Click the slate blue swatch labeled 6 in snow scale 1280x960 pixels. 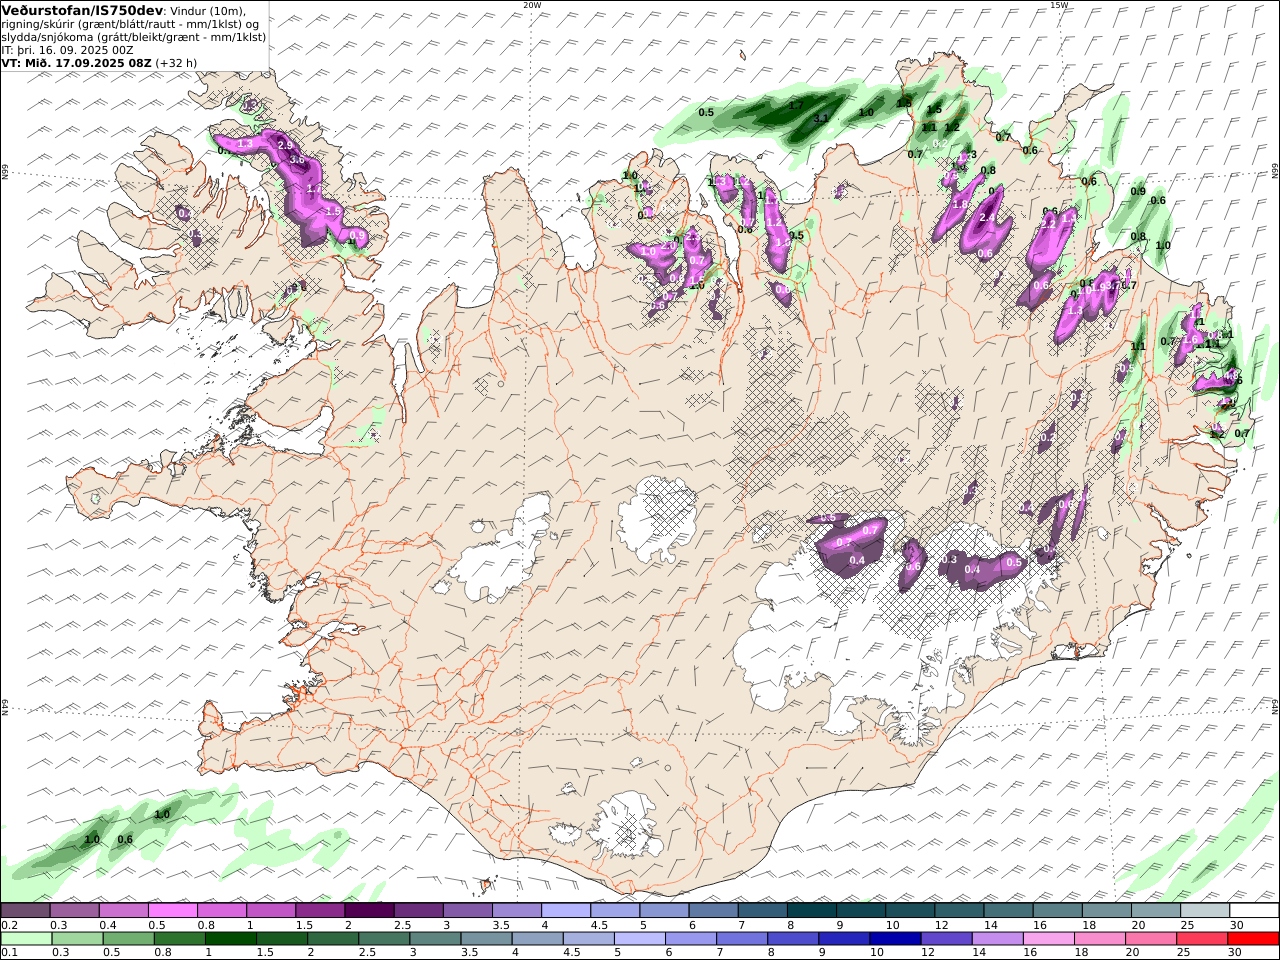point(713,911)
